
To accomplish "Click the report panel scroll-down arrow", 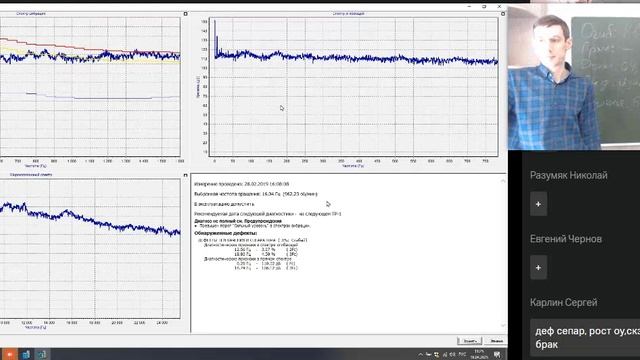I will pyautogui.click(x=503, y=326).
